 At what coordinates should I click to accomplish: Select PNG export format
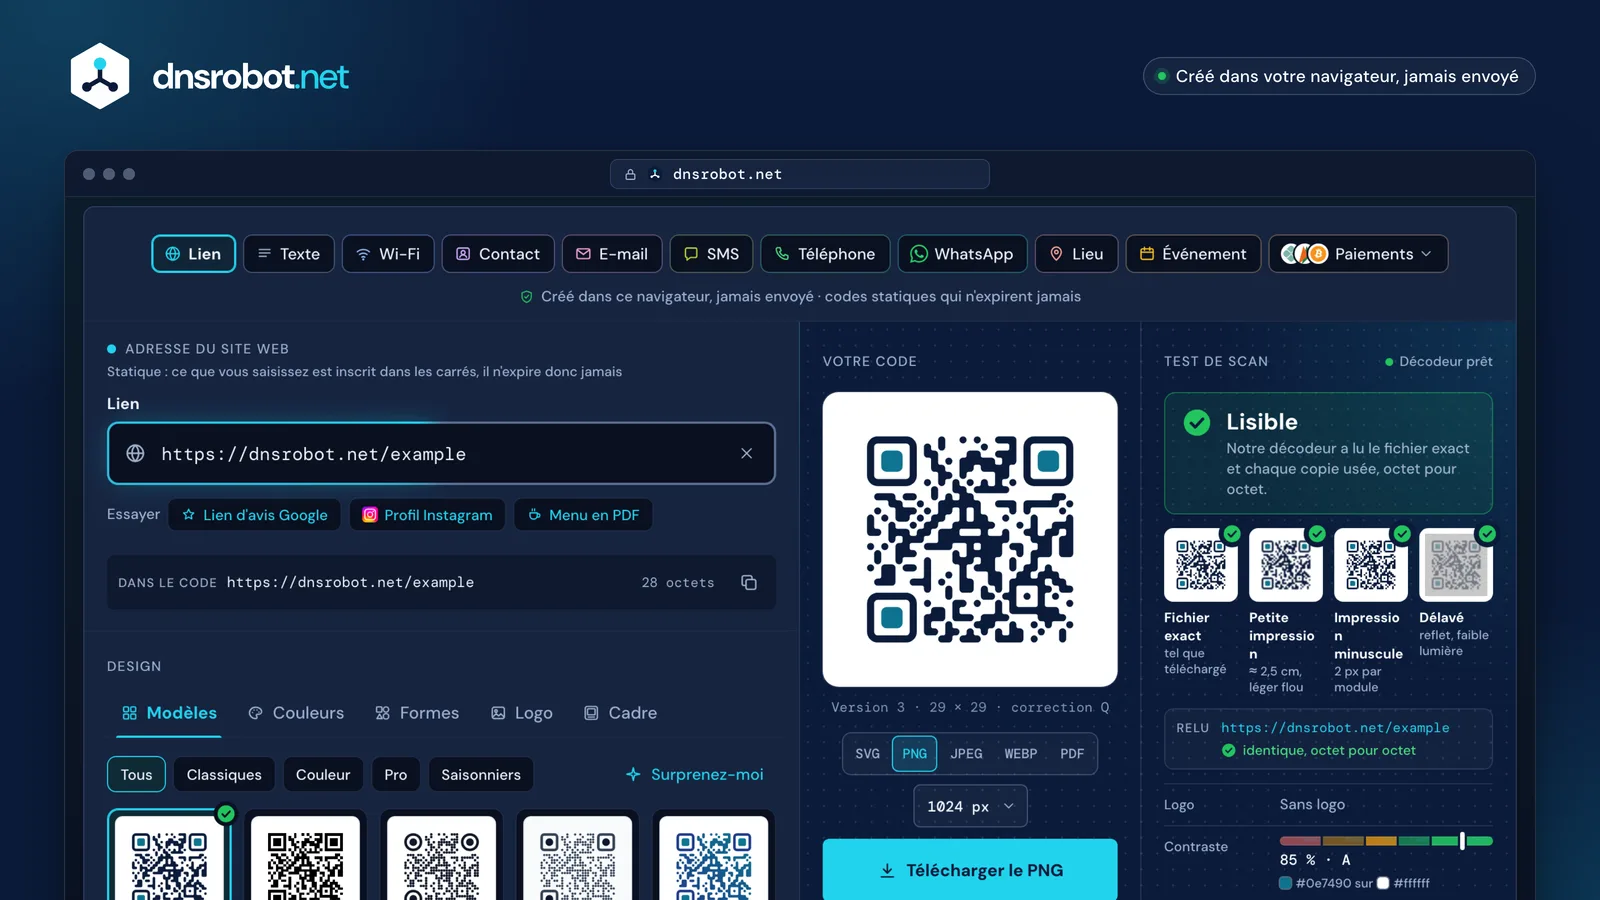pyautogui.click(x=914, y=754)
